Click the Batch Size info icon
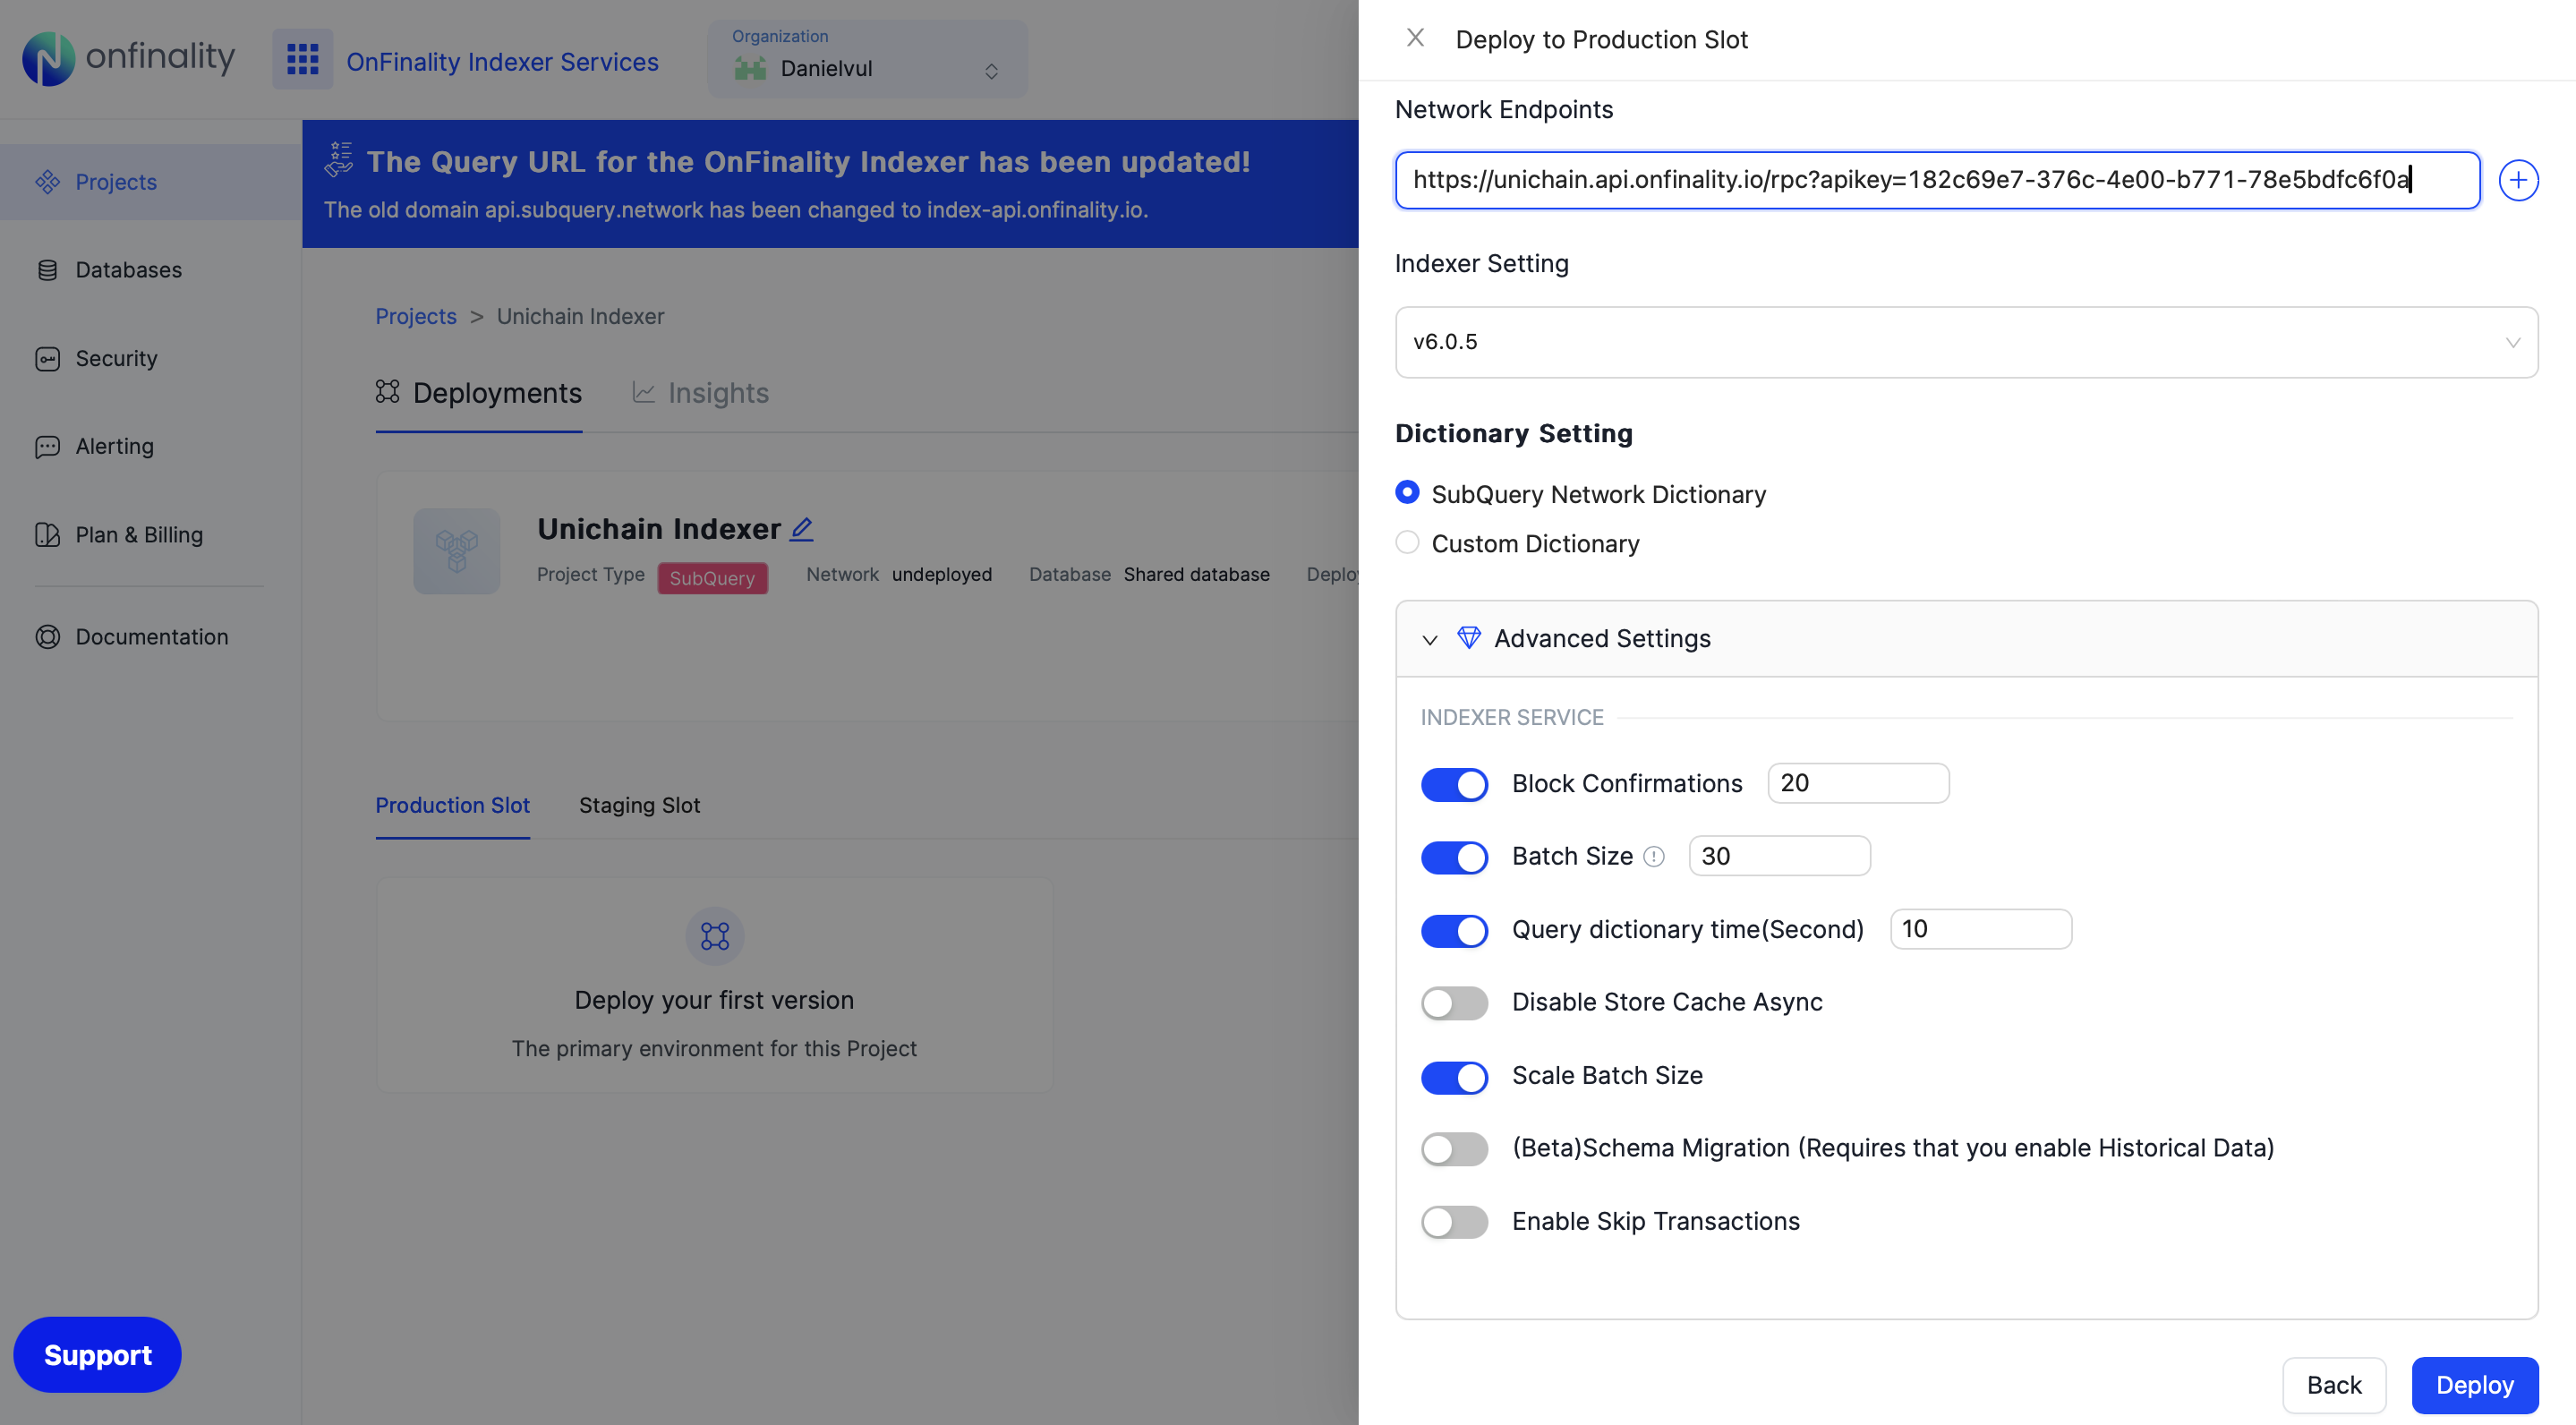This screenshot has height=1425, width=2576. point(1654,856)
